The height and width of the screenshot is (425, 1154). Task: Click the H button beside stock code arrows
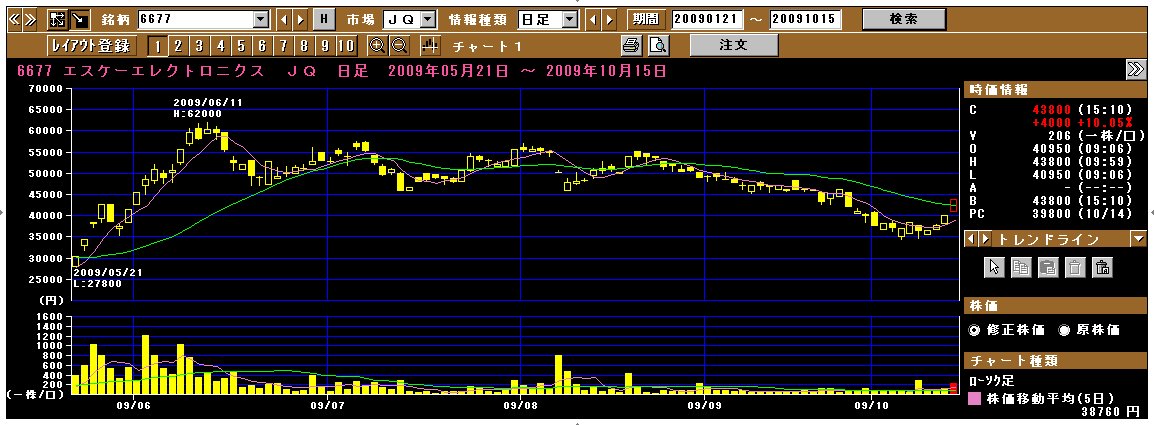(x=323, y=20)
